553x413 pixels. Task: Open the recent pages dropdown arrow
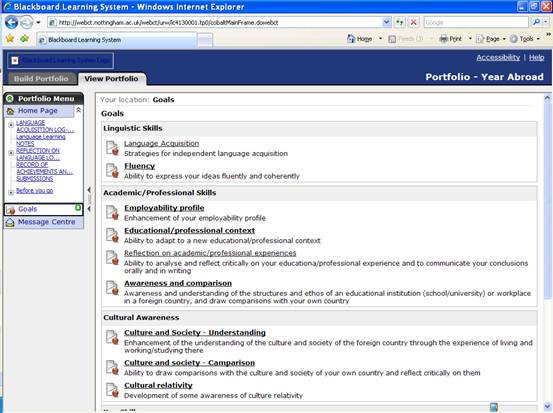click(x=38, y=23)
